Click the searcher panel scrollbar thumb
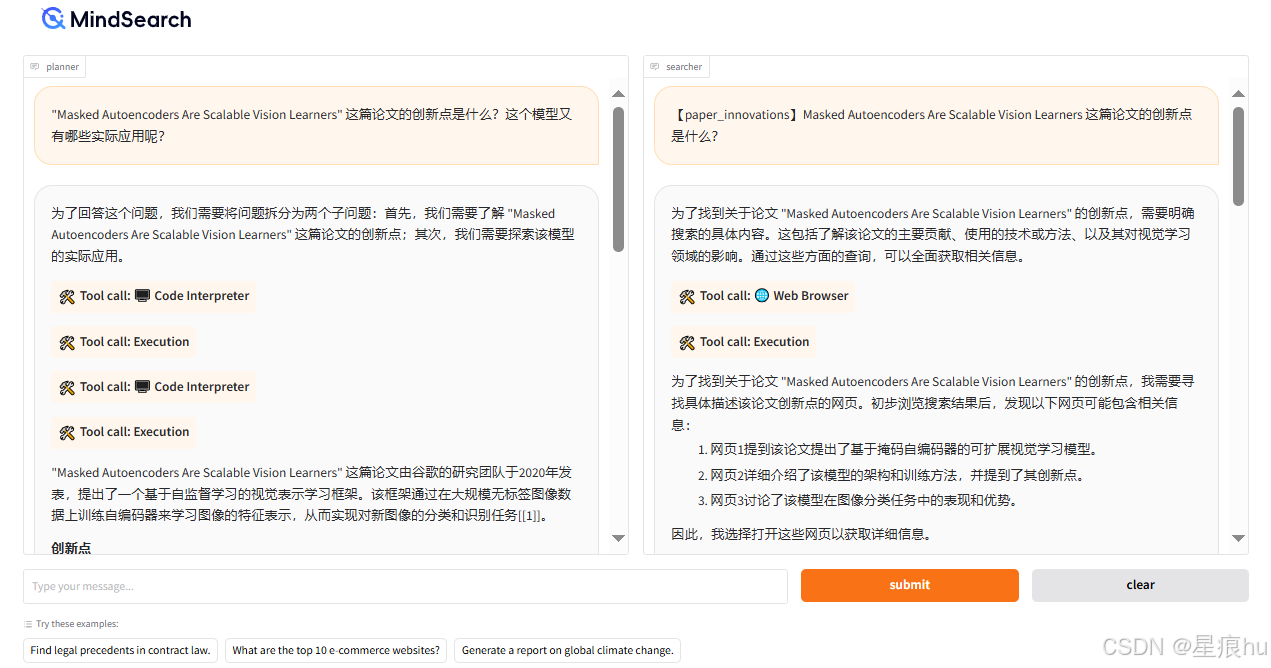Screen dimensions: 1271x668 point(1239,156)
